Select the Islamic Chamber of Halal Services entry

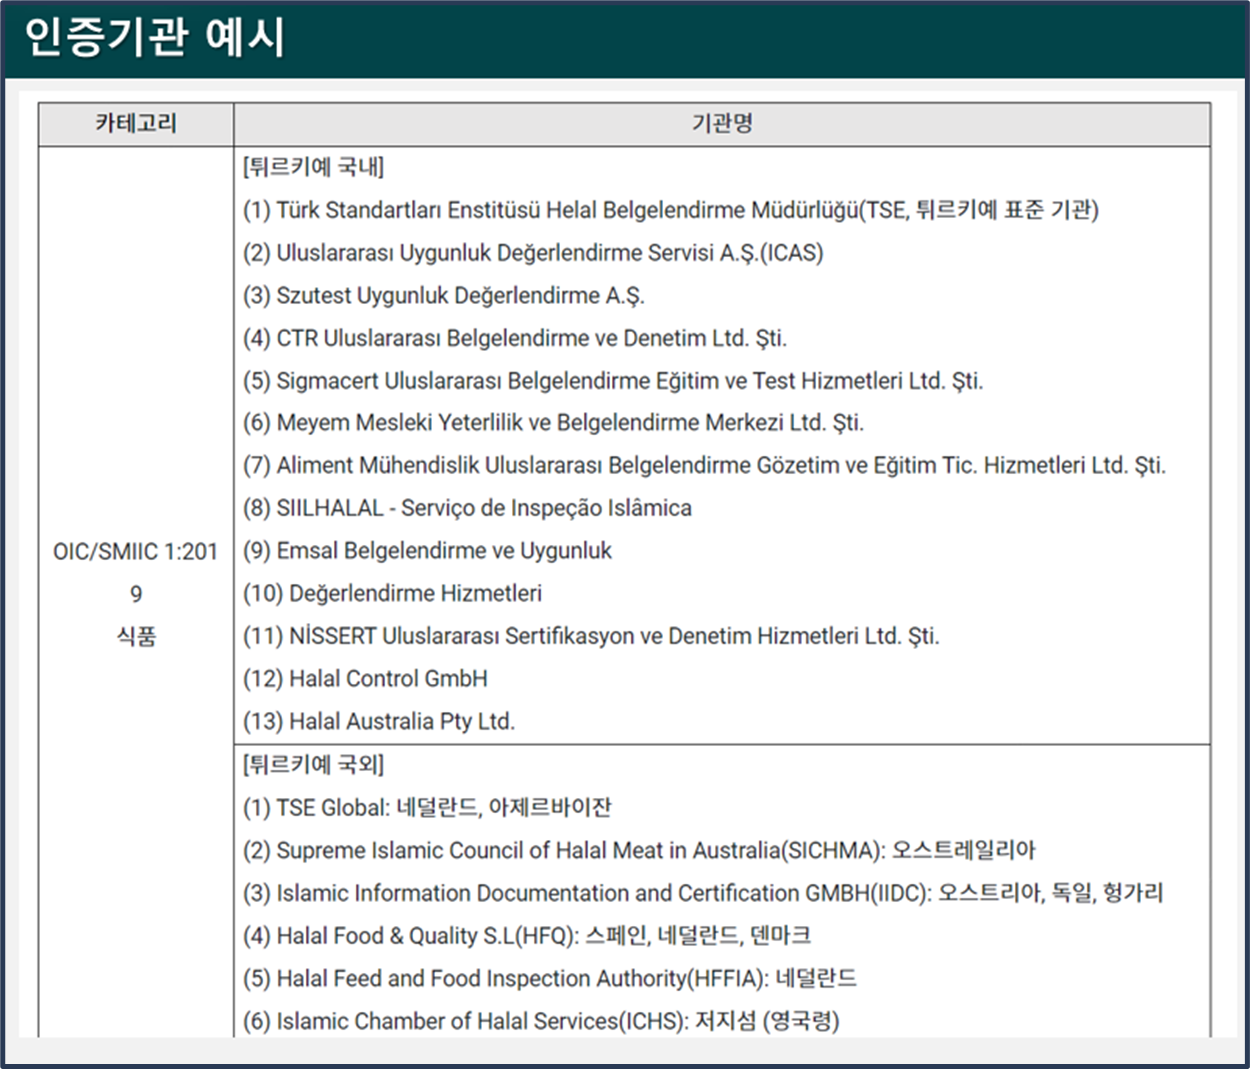[540, 1021]
